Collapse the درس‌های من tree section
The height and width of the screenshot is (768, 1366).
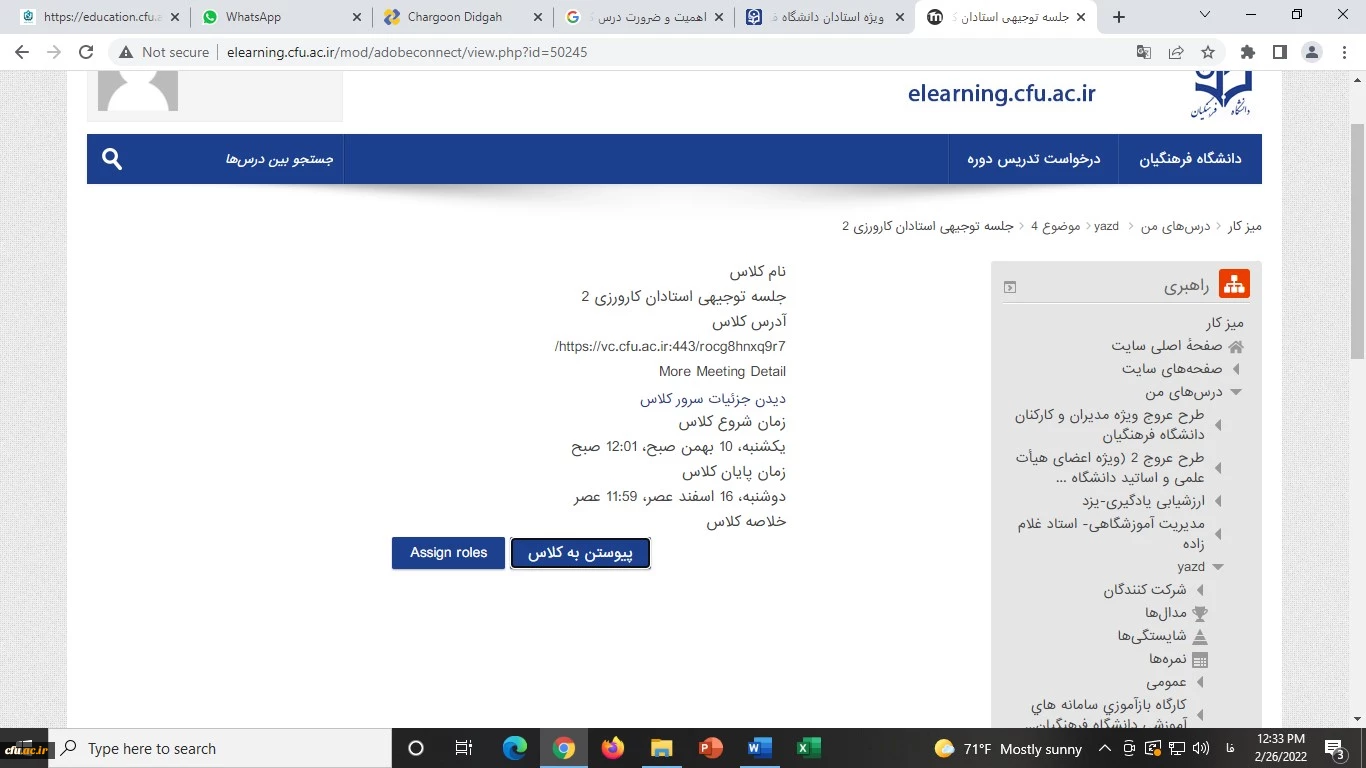[x=1236, y=393]
